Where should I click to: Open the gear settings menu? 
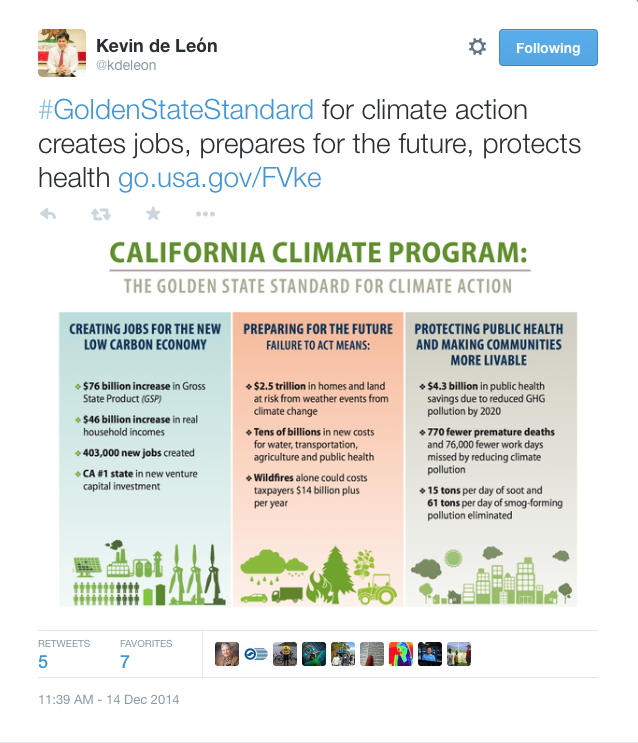click(477, 47)
